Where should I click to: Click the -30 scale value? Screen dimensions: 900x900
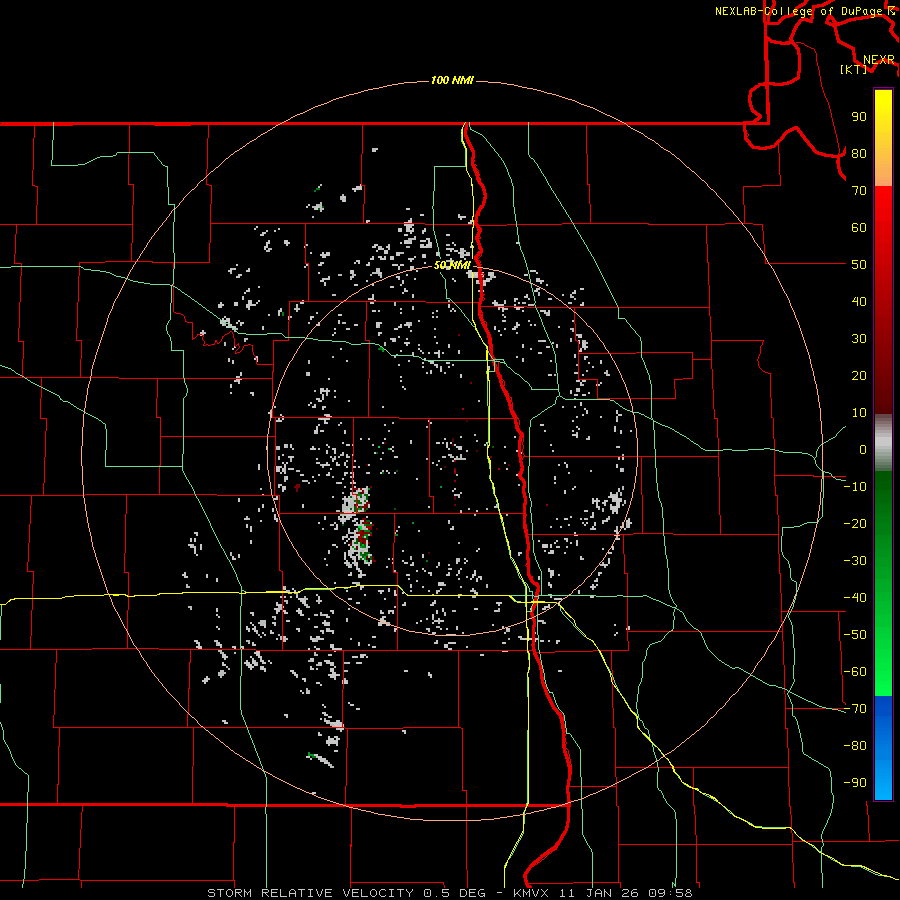click(855, 561)
